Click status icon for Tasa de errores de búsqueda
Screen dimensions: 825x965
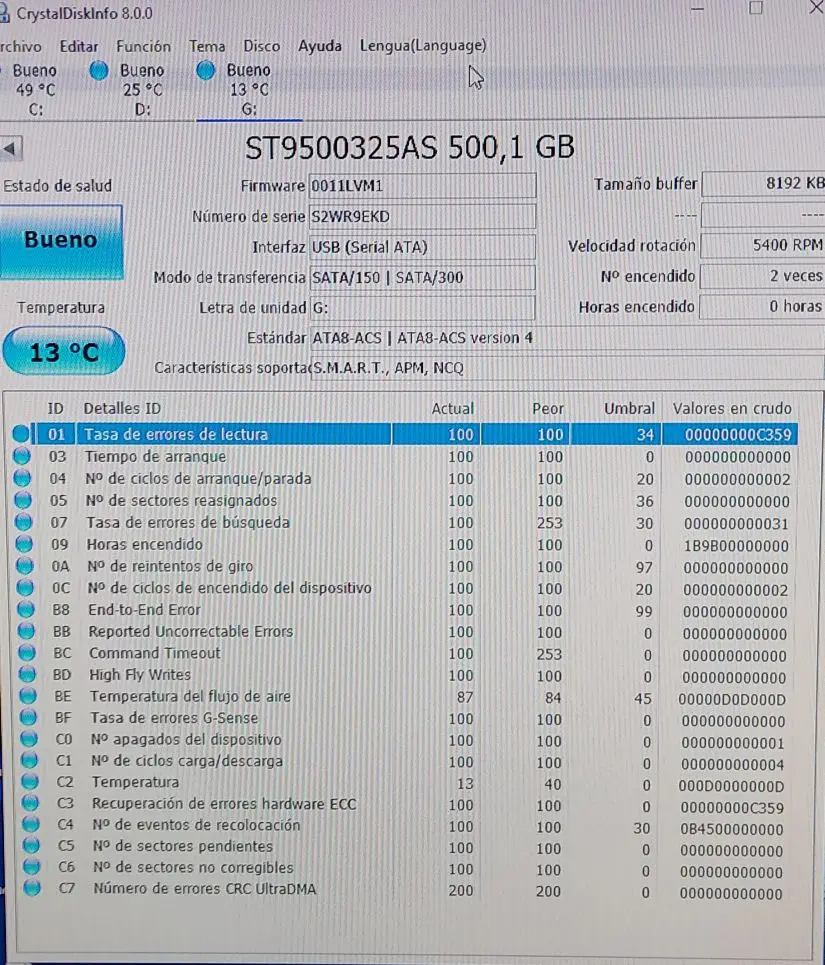tap(23, 522)
